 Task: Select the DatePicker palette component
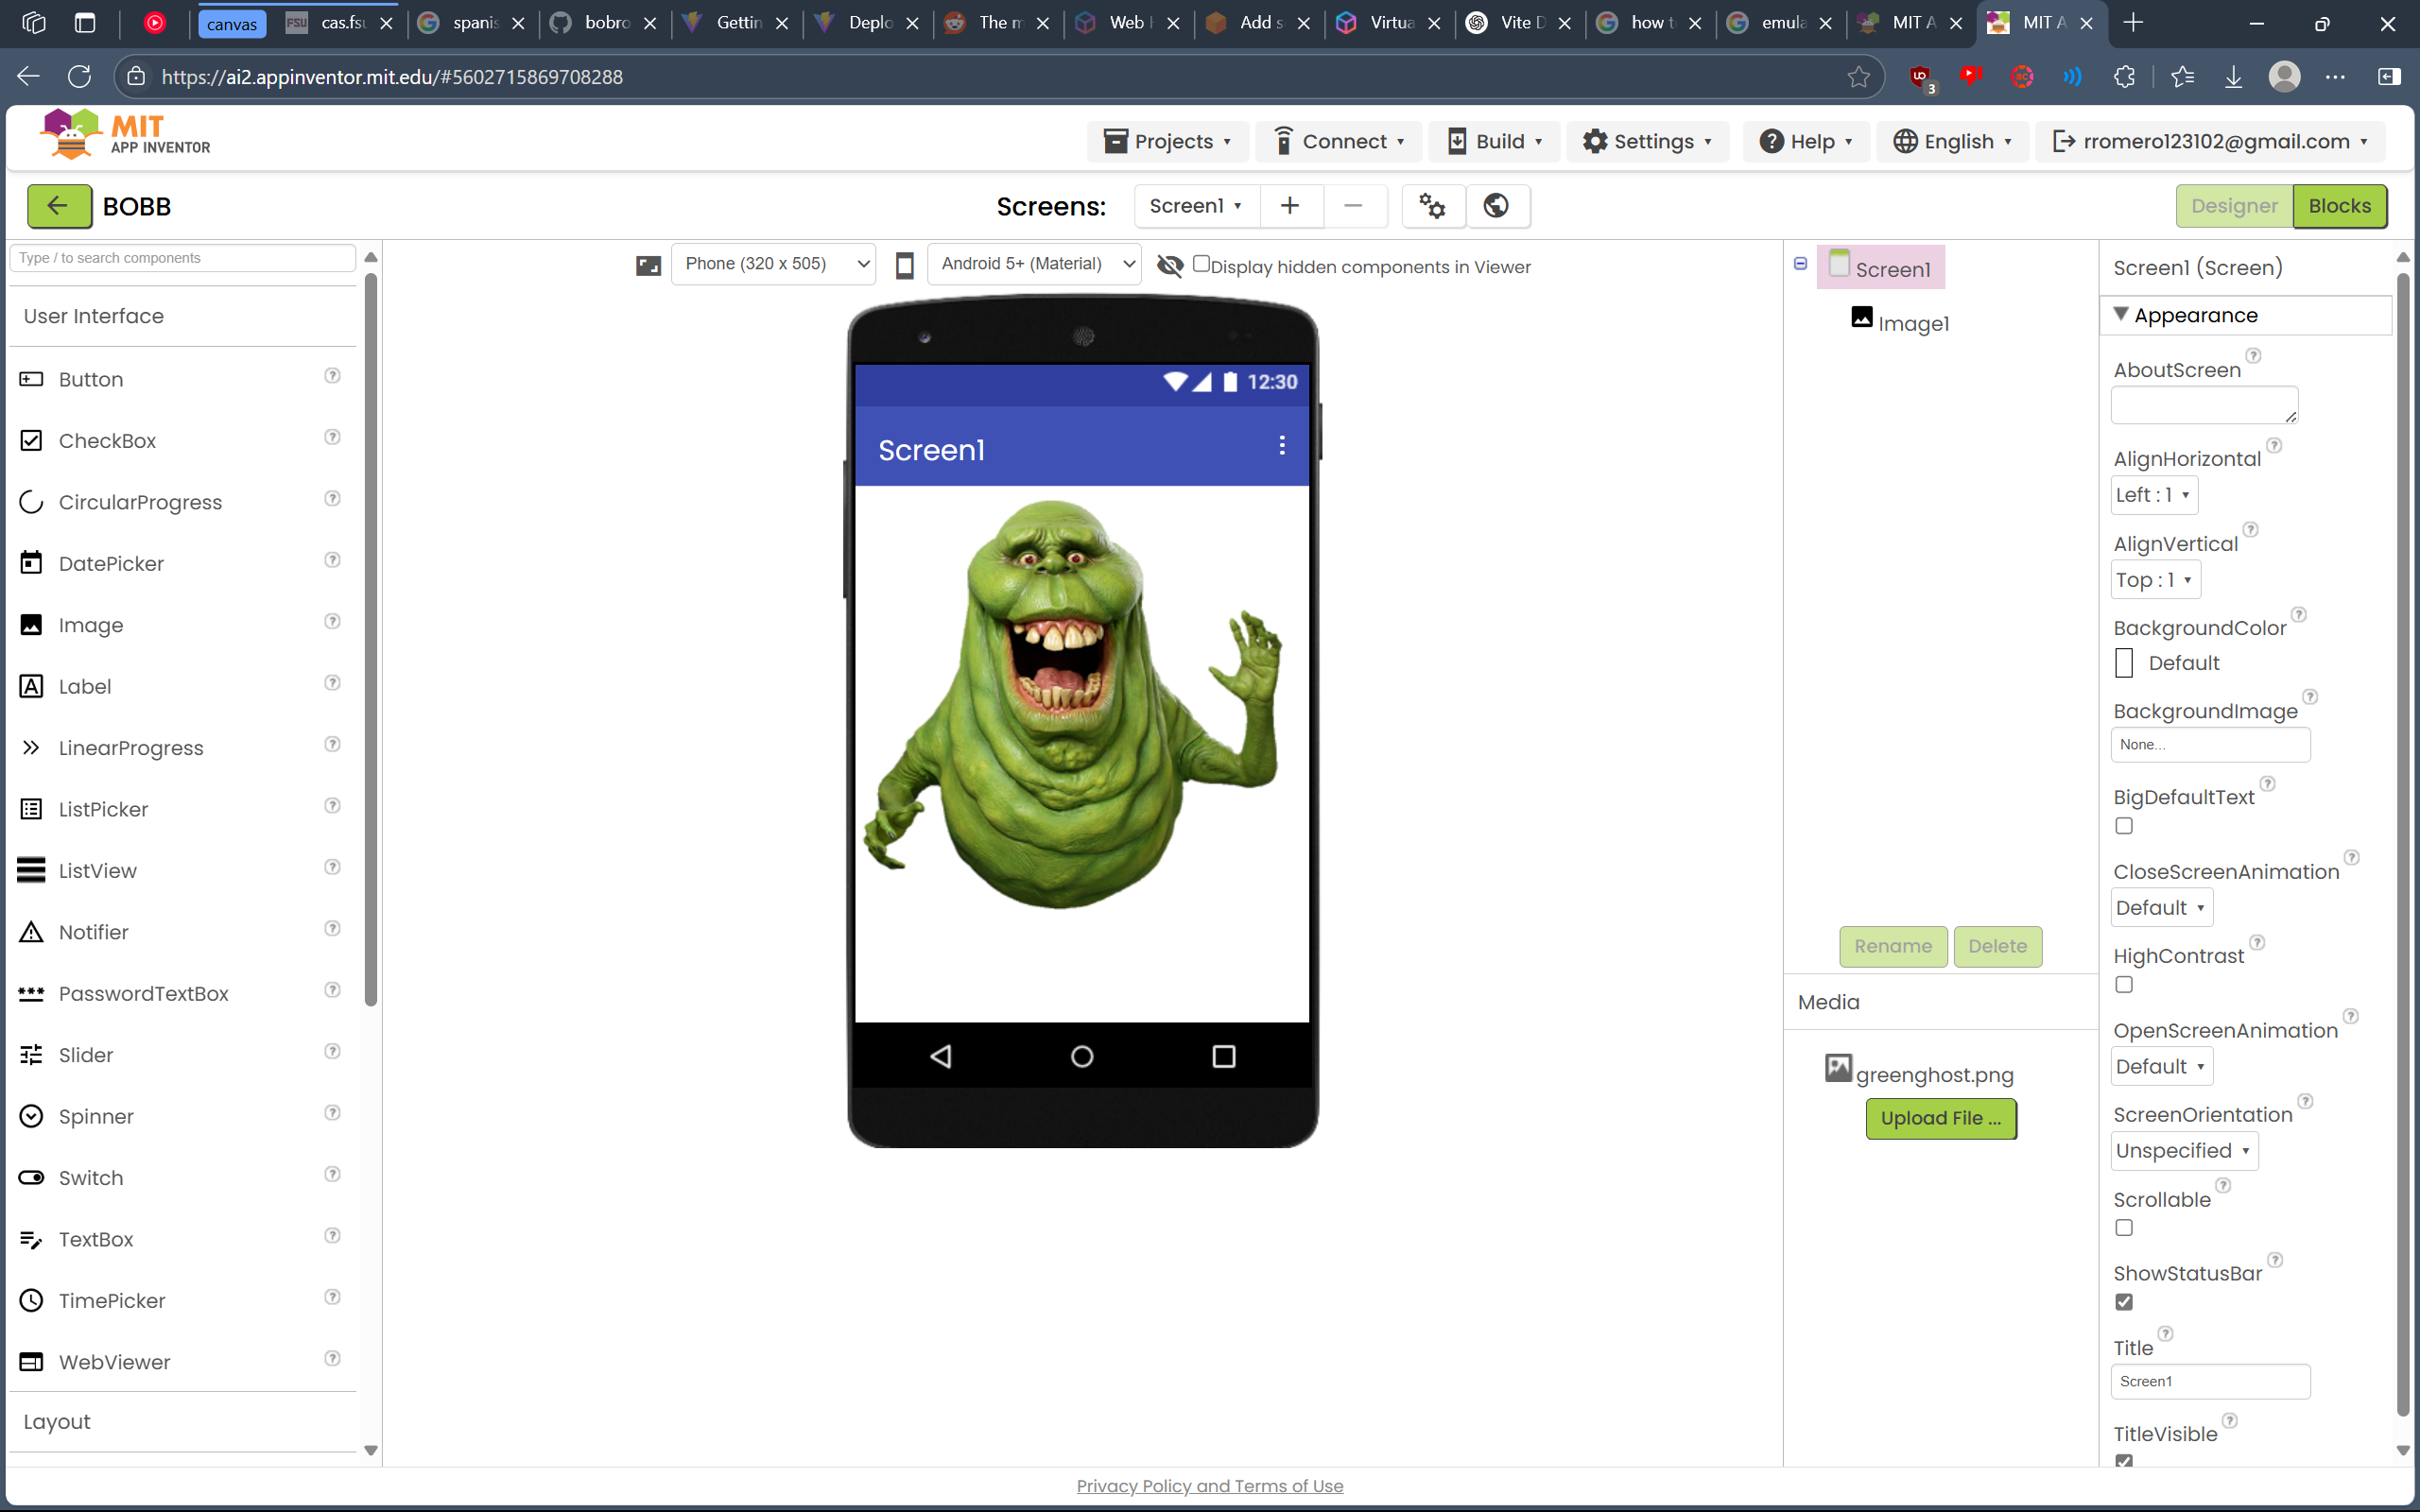pos(111,564)
